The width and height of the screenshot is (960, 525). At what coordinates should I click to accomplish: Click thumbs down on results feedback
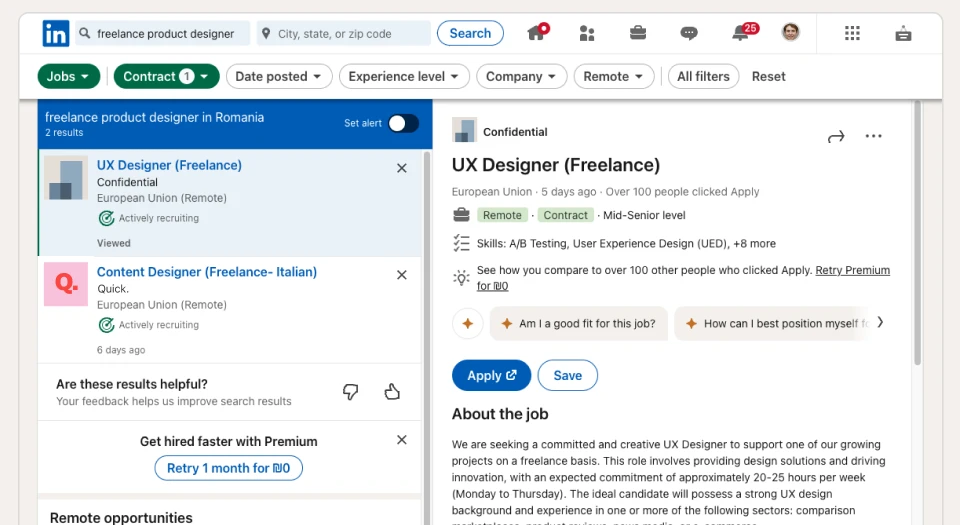click(x=351, y=392)
